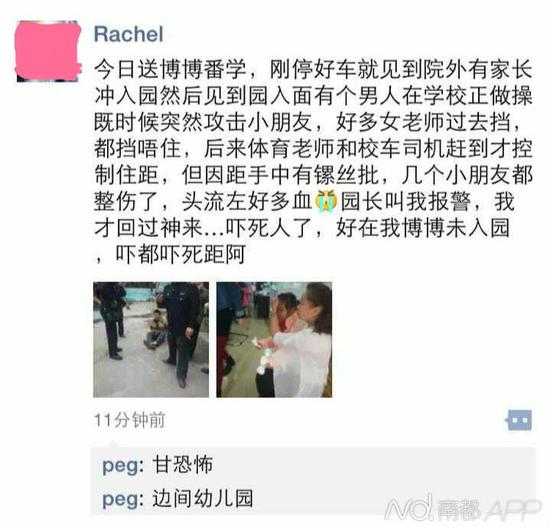Tap the text line starting 都挡唔住
This screenshot has width=550, height=527.
coord(314,149)
